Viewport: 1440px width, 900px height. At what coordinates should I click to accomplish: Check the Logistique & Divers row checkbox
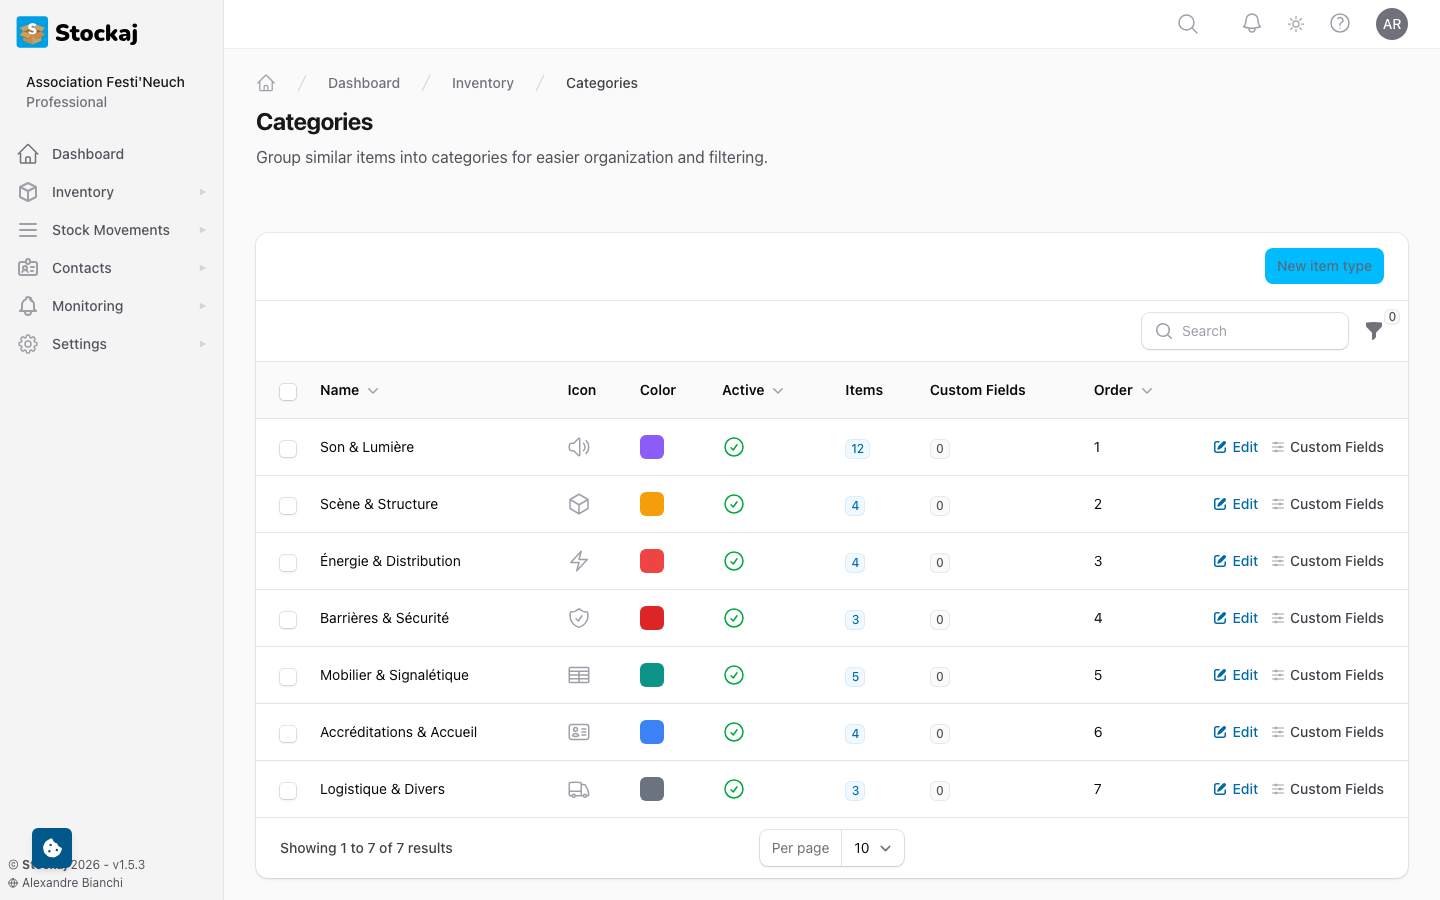click(288, 791)
